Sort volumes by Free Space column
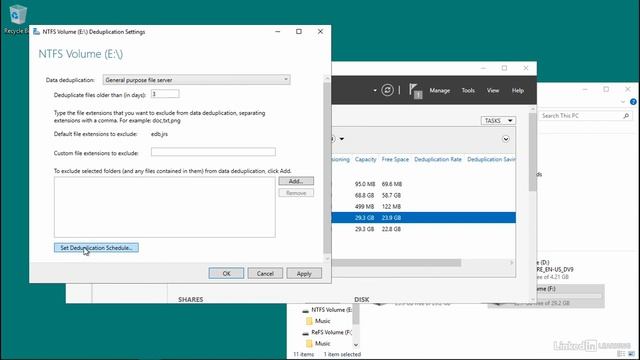The image size is (640, 360). coord(395,160)
